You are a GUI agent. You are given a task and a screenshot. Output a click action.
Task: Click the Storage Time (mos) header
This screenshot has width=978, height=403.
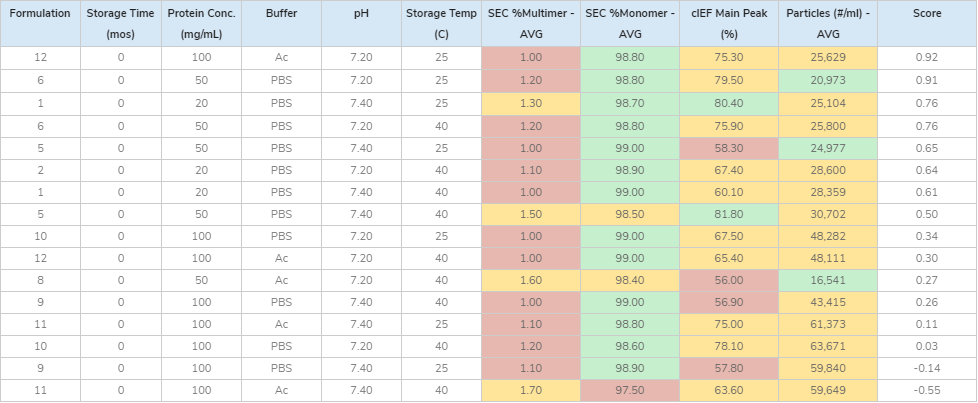120,24
